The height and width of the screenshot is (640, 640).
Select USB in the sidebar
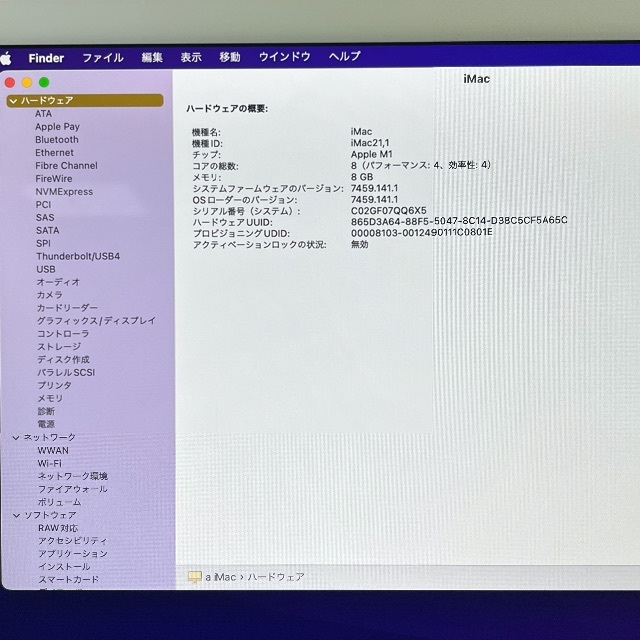tap(46, 269)
